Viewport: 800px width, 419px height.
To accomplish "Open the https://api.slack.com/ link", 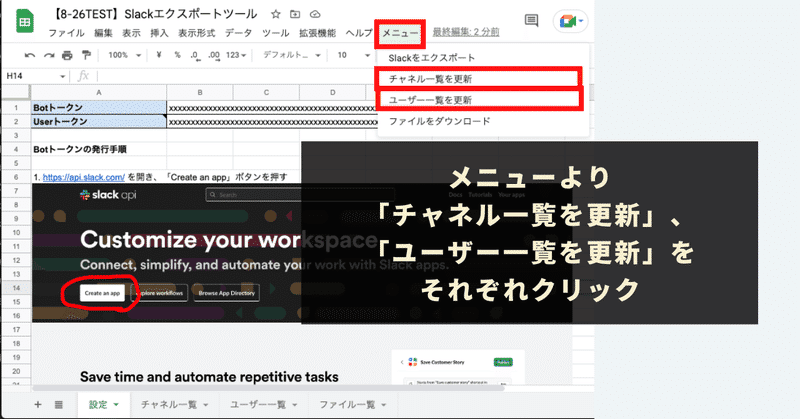I will [84, 177].
